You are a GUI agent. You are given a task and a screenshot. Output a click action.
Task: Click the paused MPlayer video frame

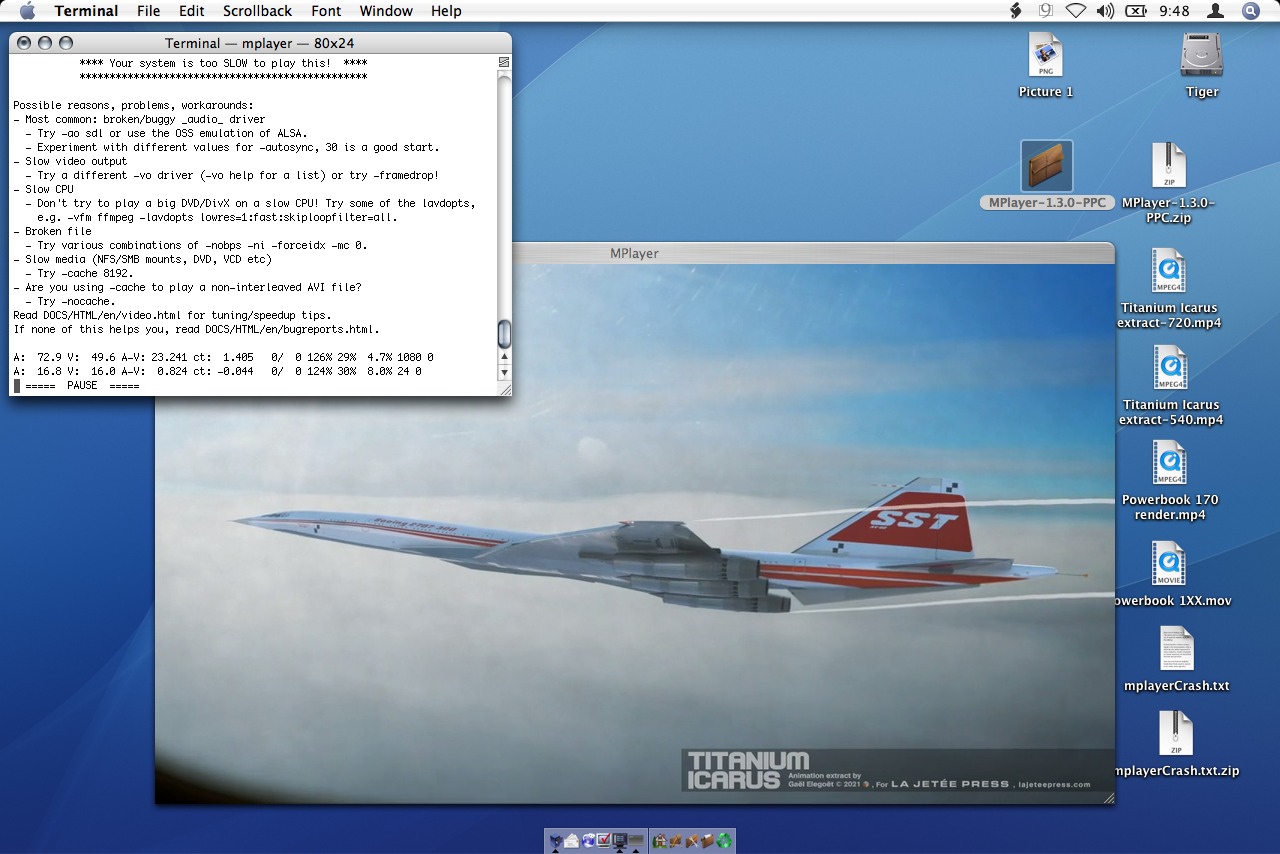(x=634, y=533)
